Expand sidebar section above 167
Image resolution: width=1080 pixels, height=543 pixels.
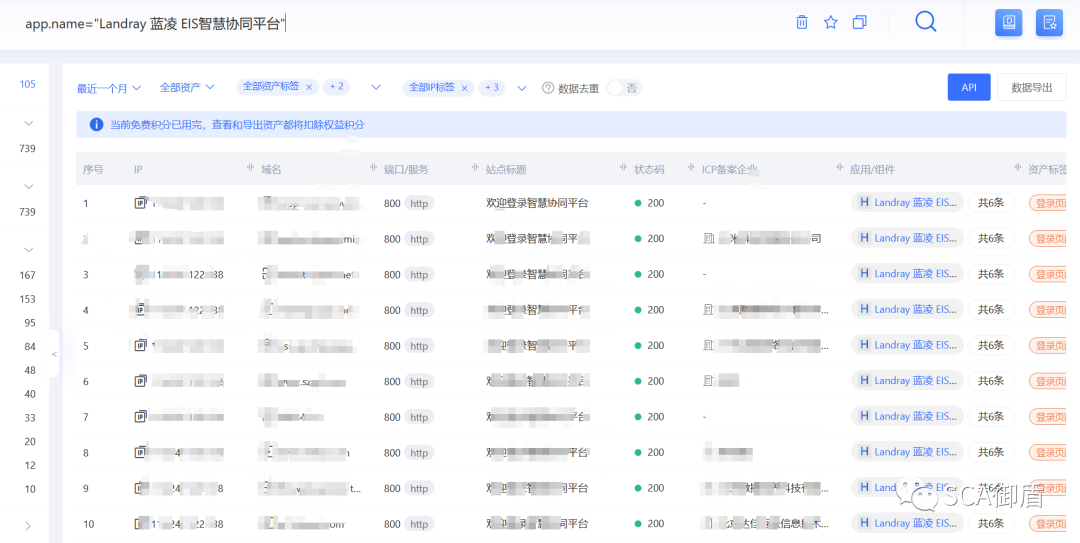tap(29, 250)
